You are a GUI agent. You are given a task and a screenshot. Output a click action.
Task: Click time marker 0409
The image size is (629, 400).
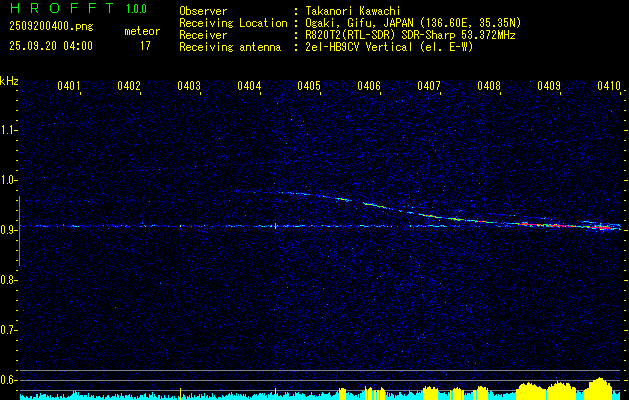pyautogui.click(x=548, y=85)
